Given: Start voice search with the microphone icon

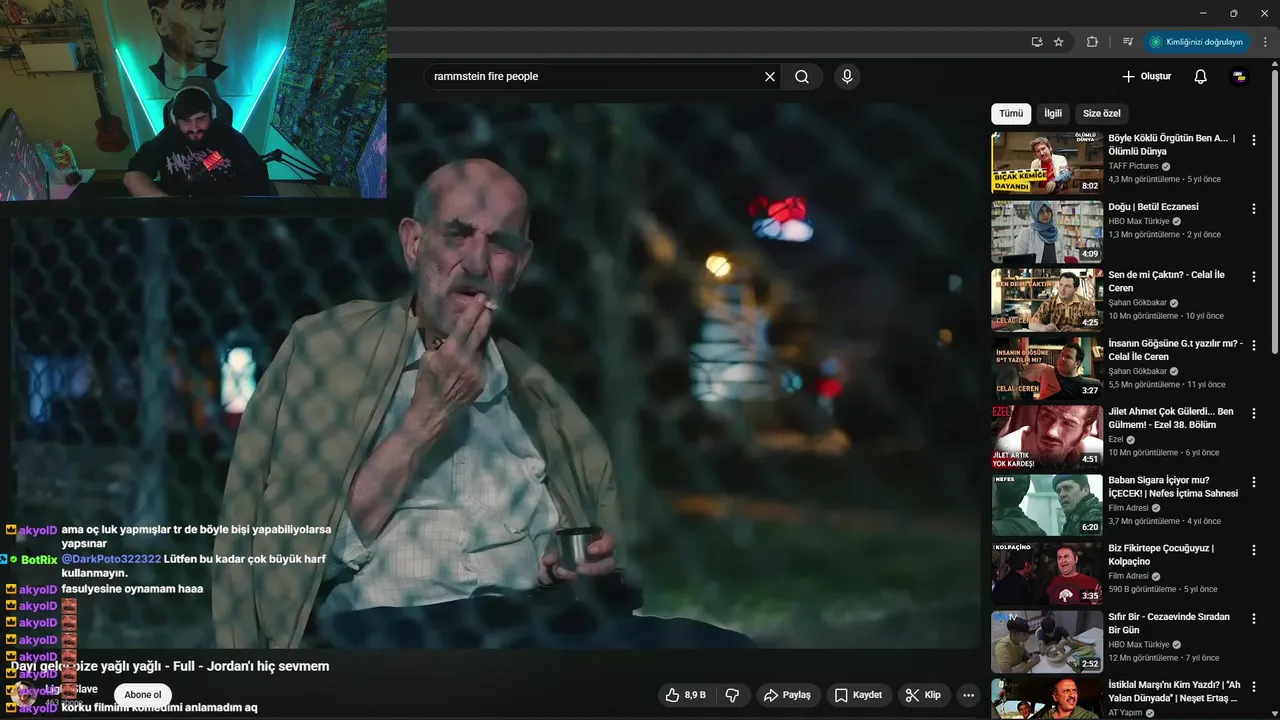Looking at the screenshot, I should [847, 77].
